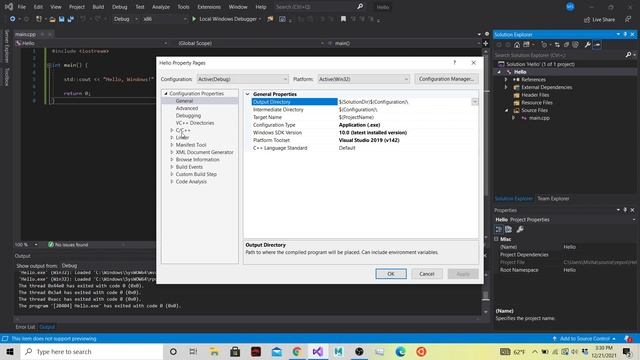Click Solution Explorer search magnifier icon
This screenshot has height=360, width=640.
[x=629, y=55]
